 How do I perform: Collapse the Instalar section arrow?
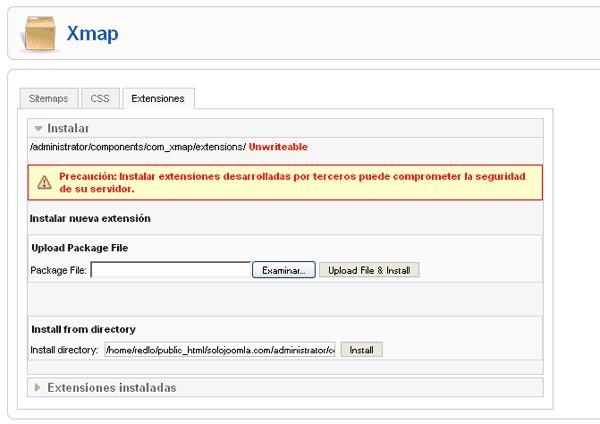click(38, 128)
